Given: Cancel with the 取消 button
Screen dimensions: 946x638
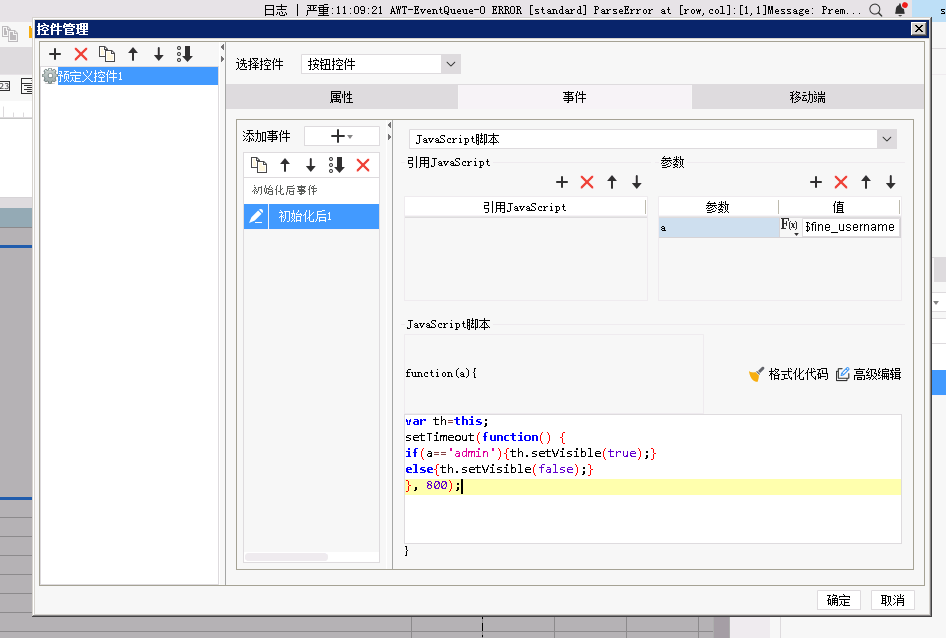Looking at the screenshot, I should 892,601.
